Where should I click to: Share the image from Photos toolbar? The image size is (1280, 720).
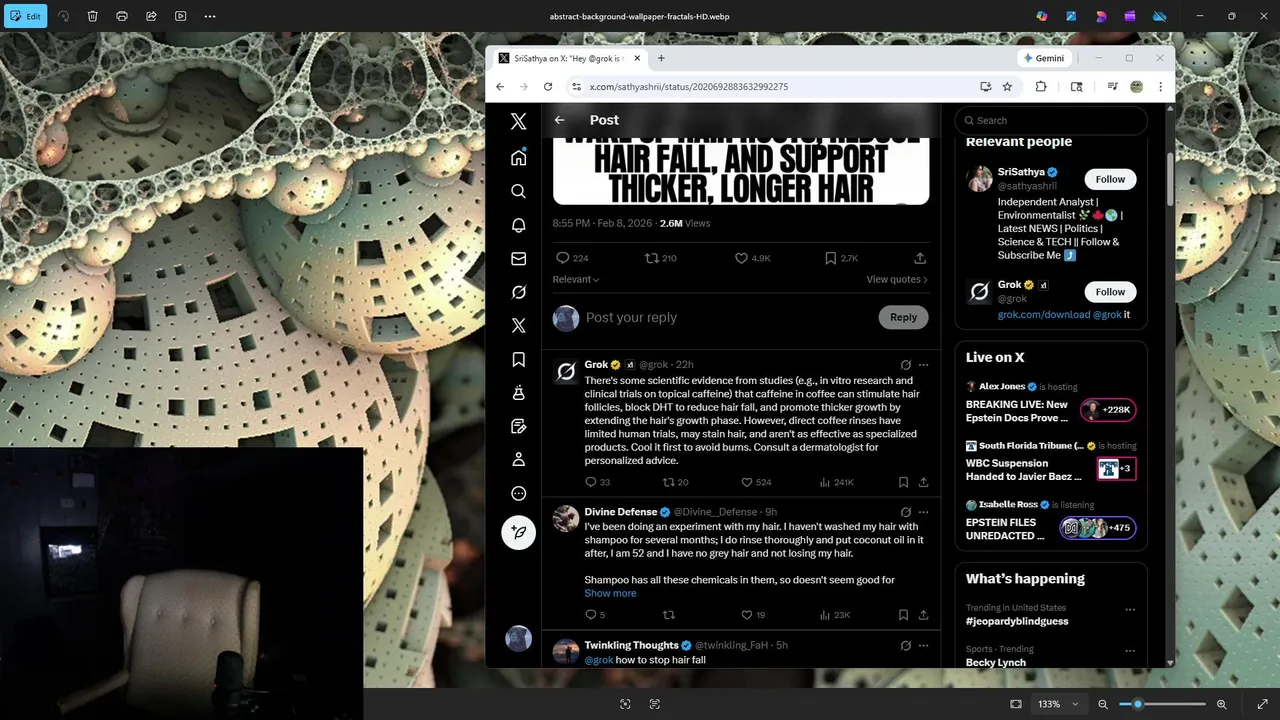pyautogui.click(x=151, y=16)
